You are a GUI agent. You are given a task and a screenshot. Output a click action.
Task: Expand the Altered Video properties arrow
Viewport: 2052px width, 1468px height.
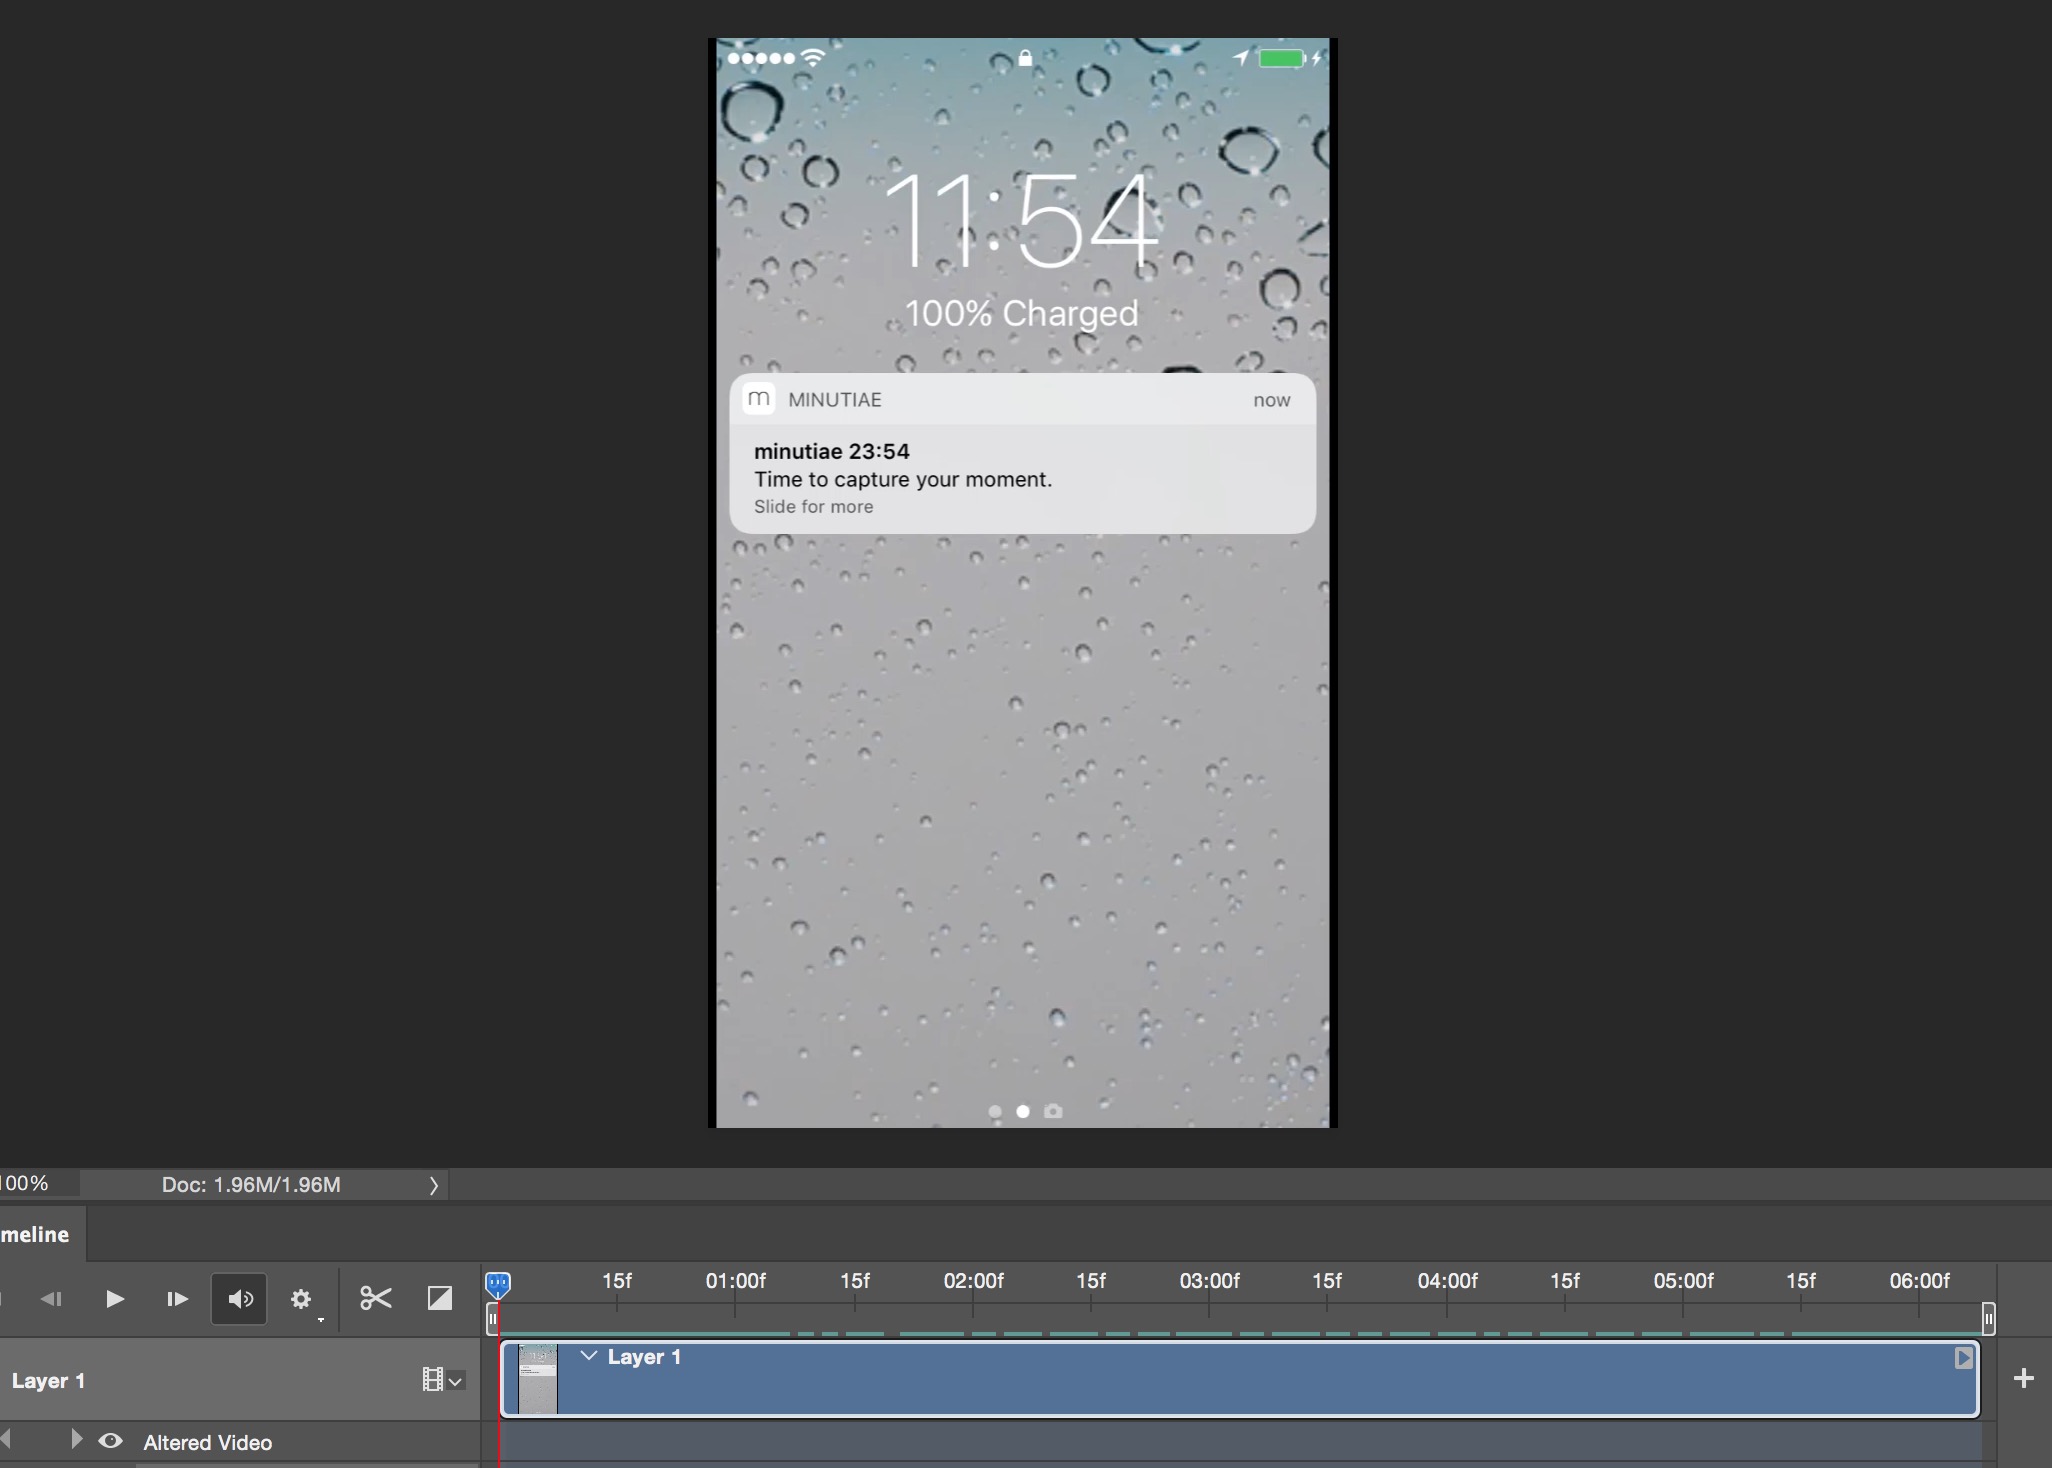[x=77, y=1441]
